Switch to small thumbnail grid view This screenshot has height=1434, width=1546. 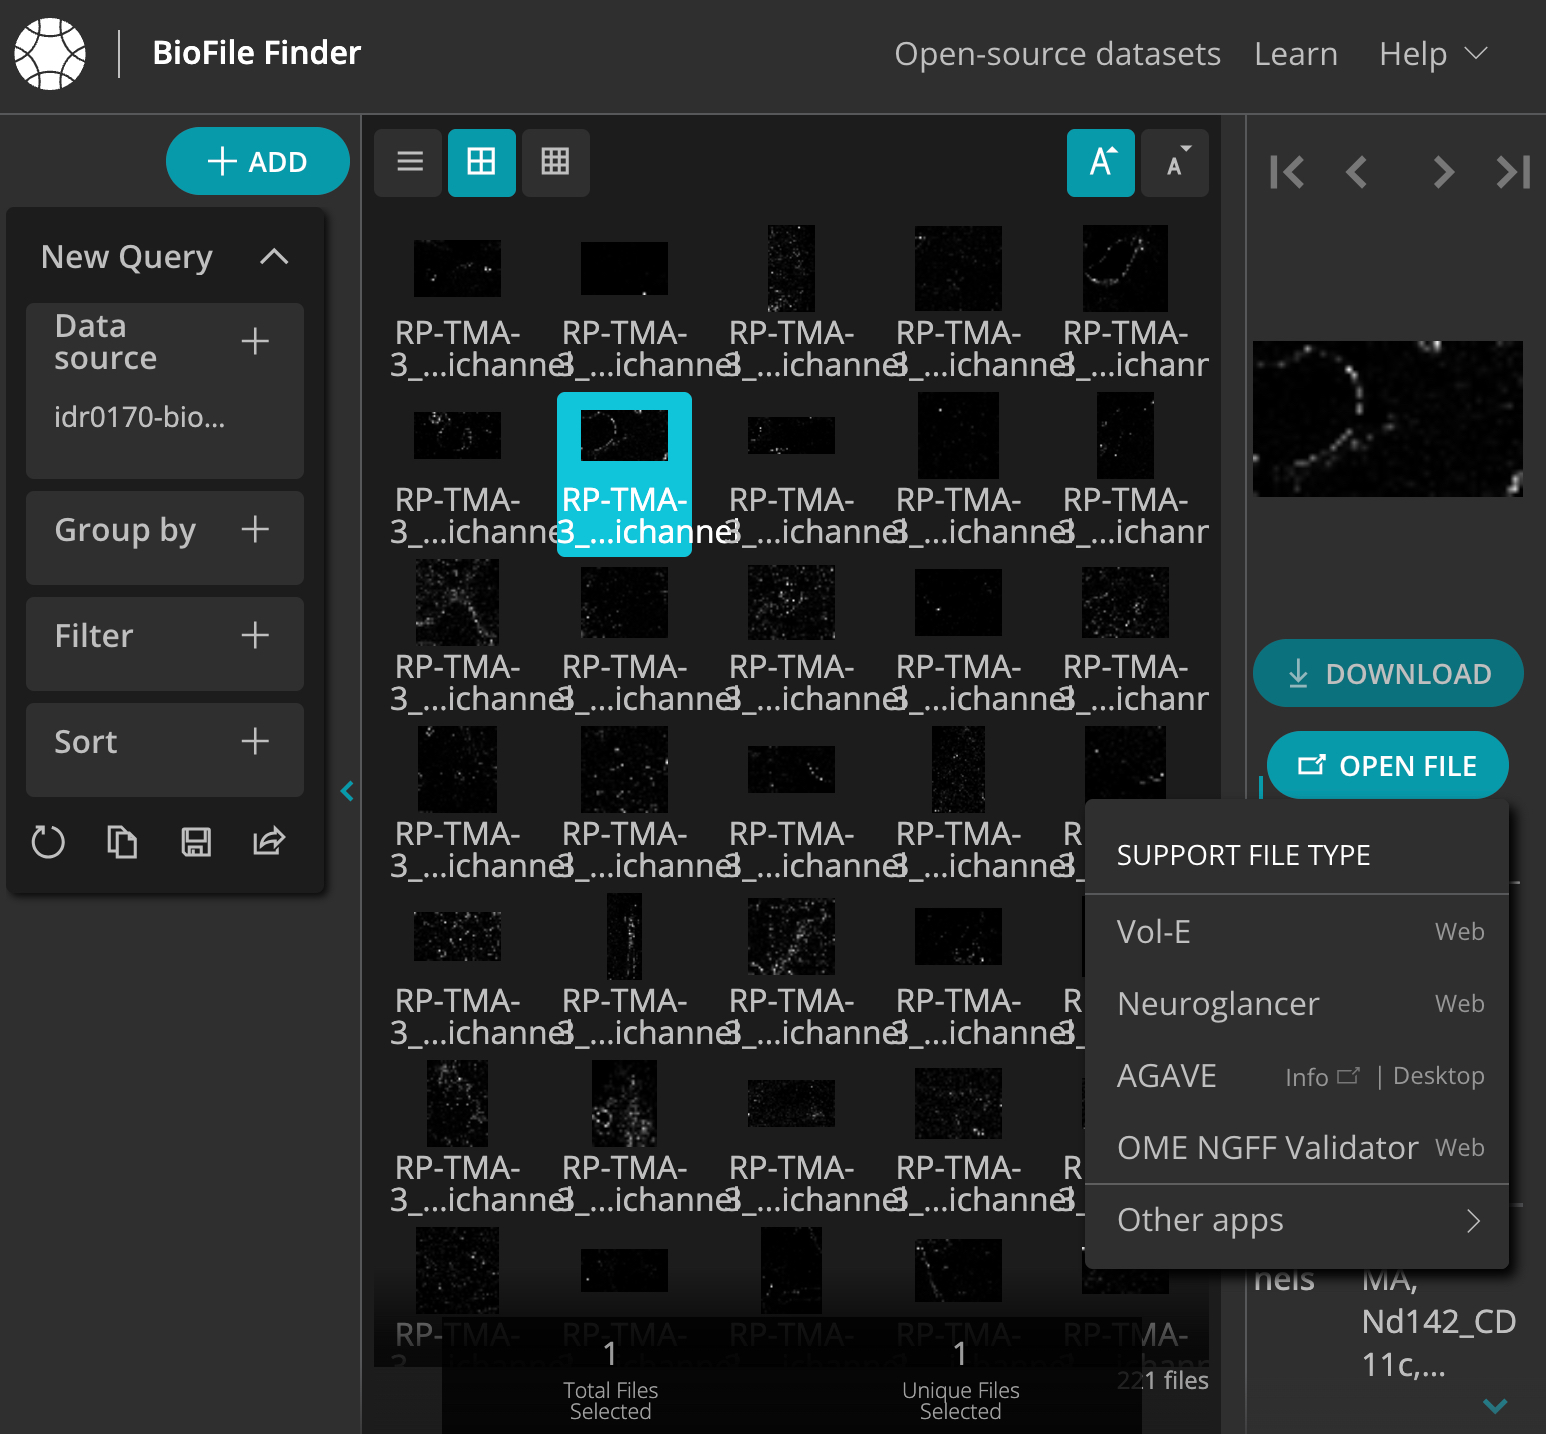coord(555,162)
